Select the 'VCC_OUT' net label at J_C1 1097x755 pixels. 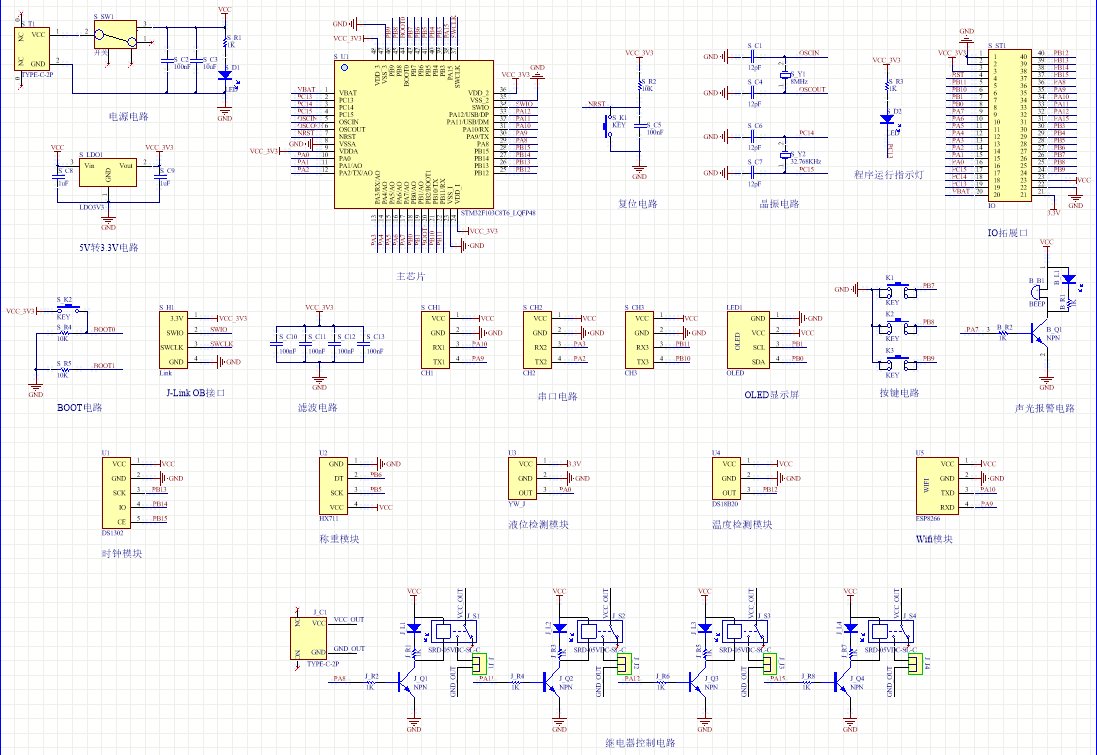349,619
